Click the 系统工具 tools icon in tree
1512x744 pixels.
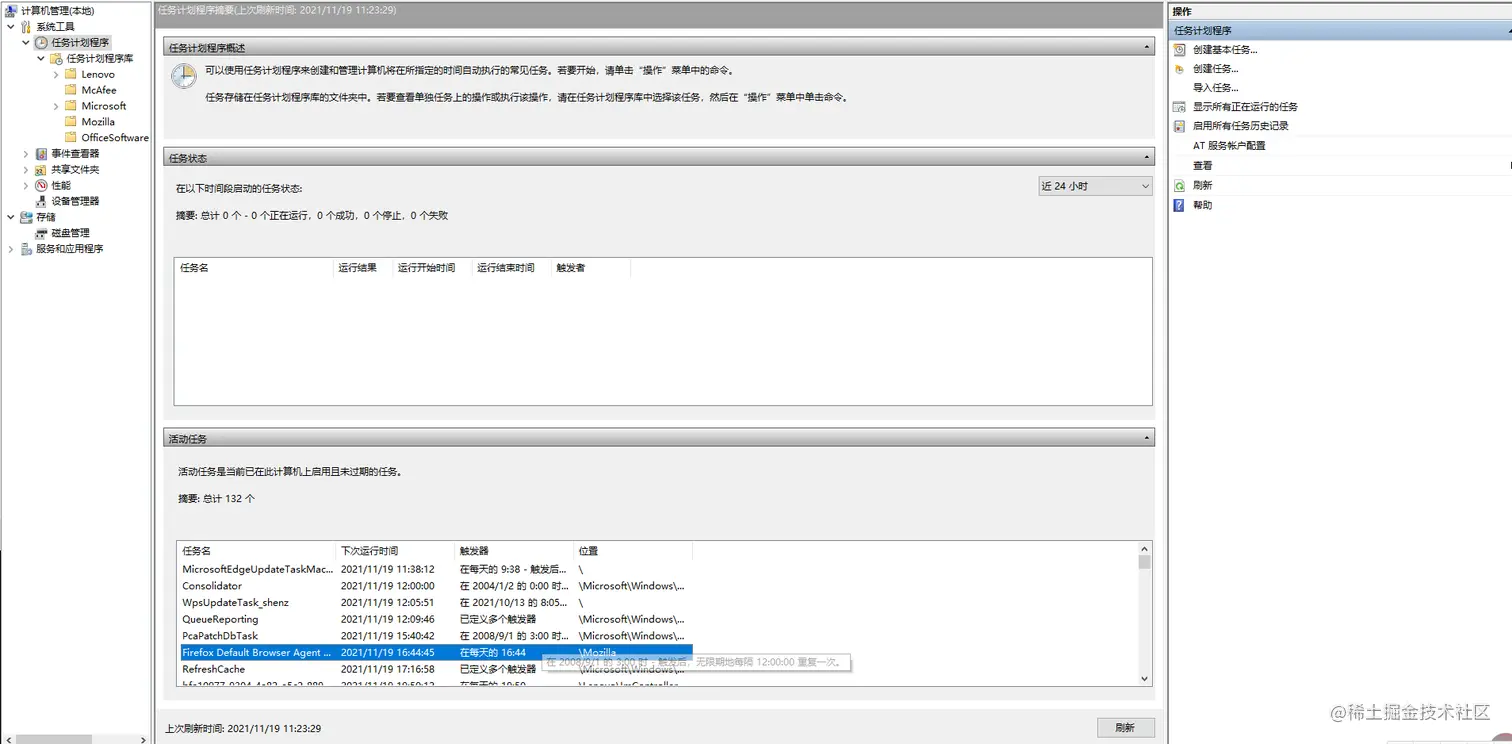(27, 26)
